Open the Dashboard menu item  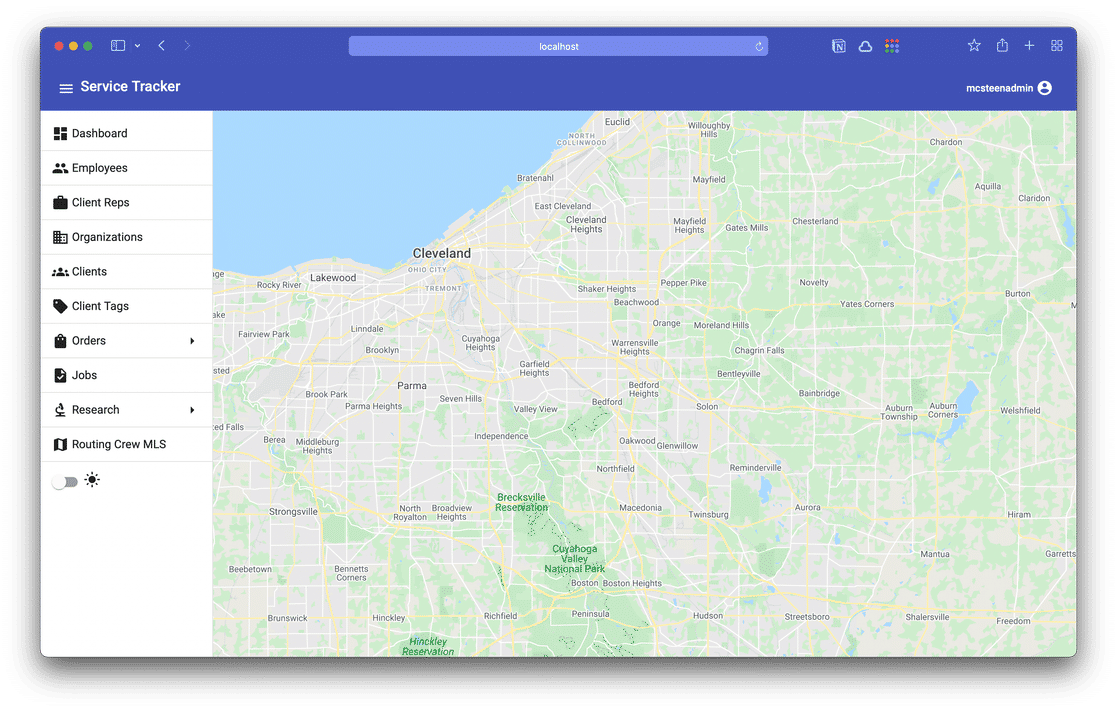(x=127, y=133)
